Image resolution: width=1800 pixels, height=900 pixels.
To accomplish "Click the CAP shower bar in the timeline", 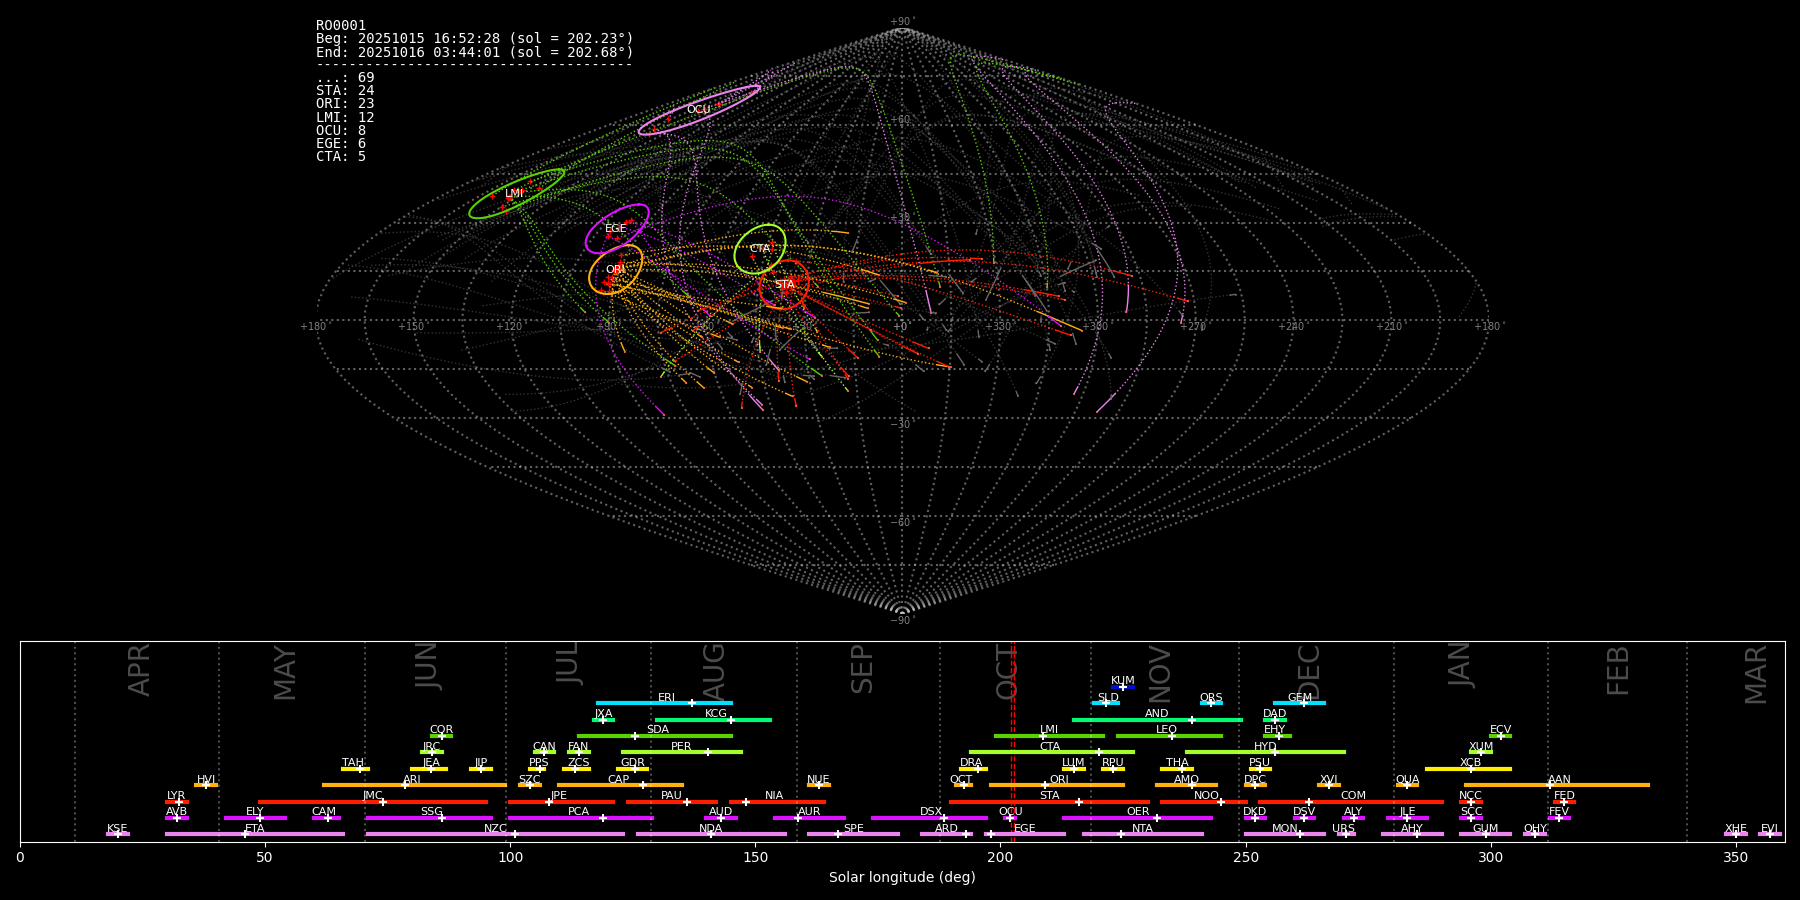I will click(620, 785).
